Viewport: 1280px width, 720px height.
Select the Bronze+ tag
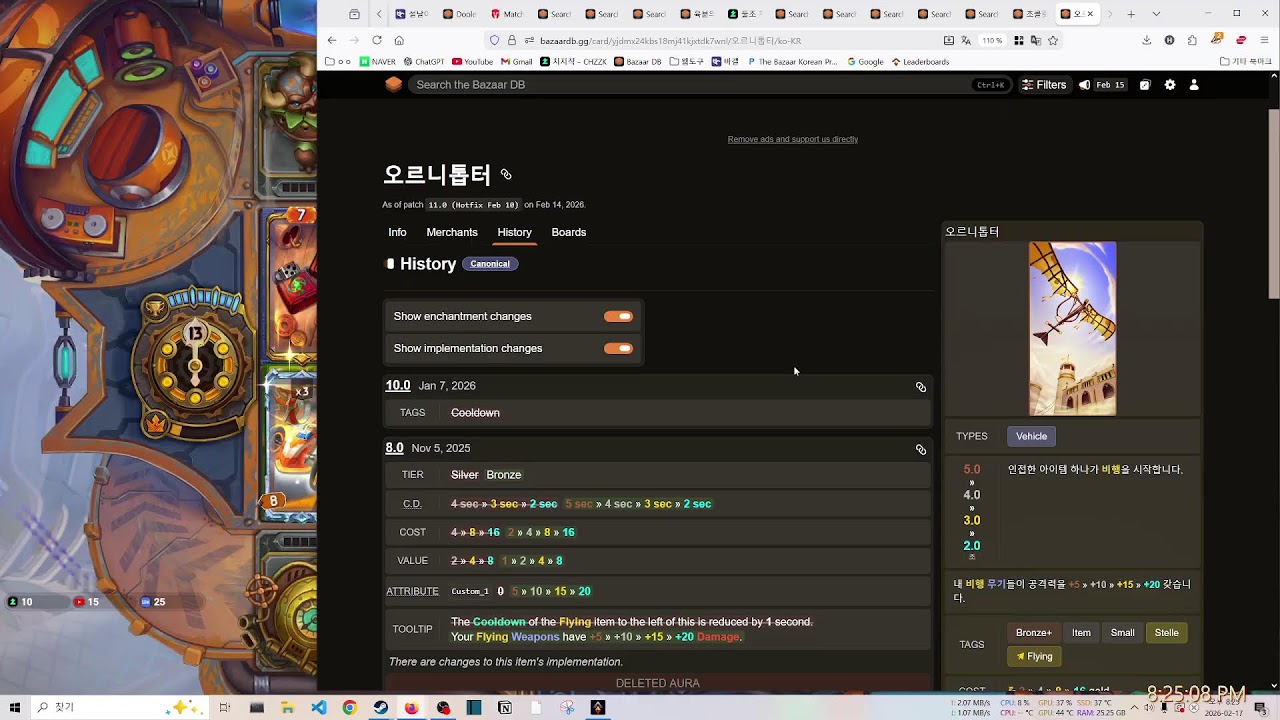1034,632
